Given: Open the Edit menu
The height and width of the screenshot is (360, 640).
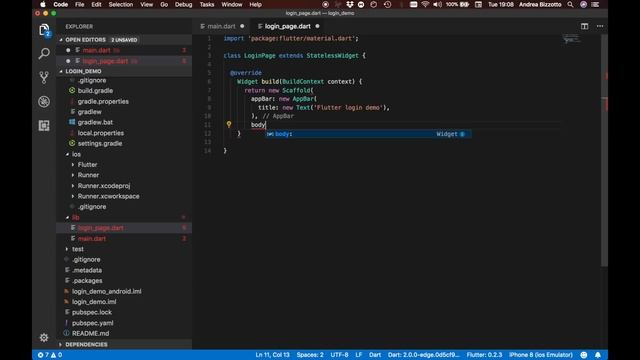Looking at the screenshot, I should pyautogui.click(x=96, y=4).
